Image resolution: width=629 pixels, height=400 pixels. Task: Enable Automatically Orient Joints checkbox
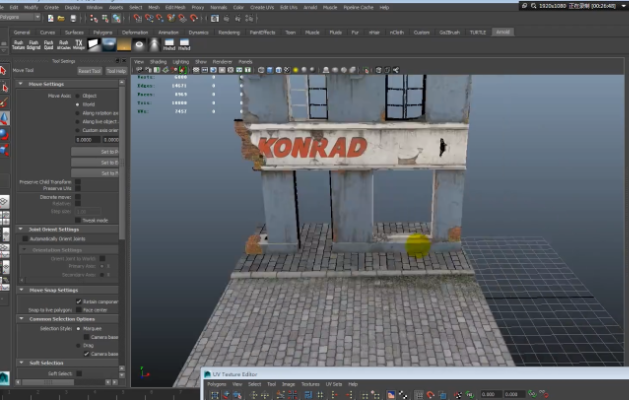click(25, 239)
